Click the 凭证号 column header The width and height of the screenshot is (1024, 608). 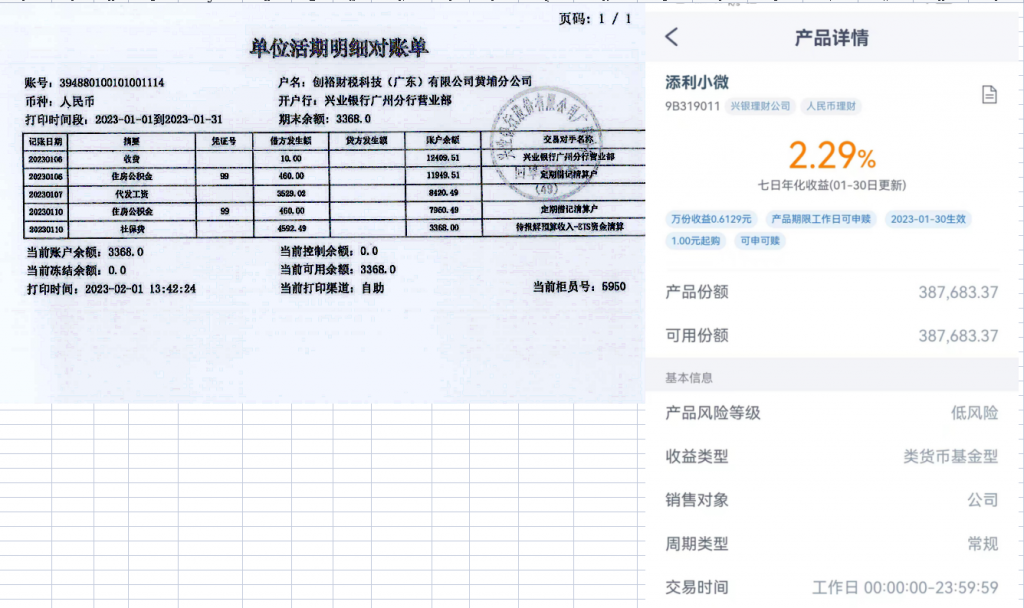tap(224, 141)
